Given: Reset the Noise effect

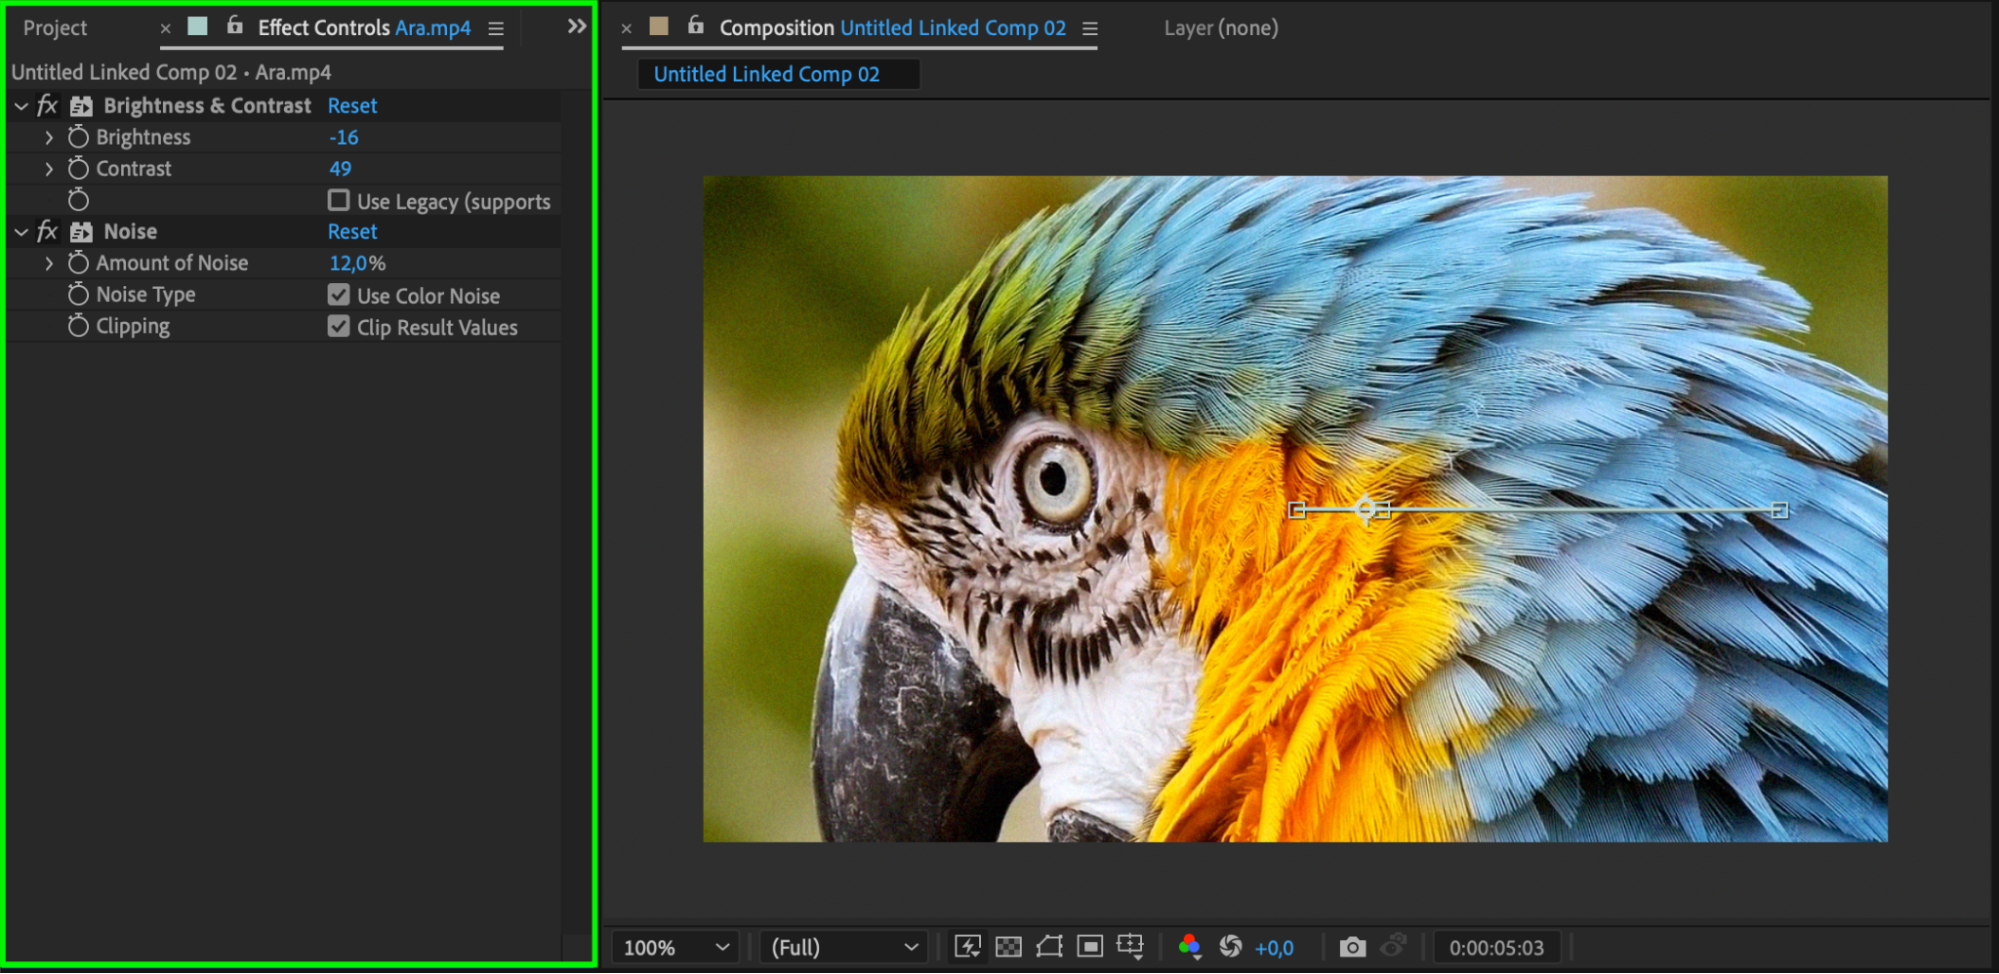Looking at the screenshot, I should [352, 231].
